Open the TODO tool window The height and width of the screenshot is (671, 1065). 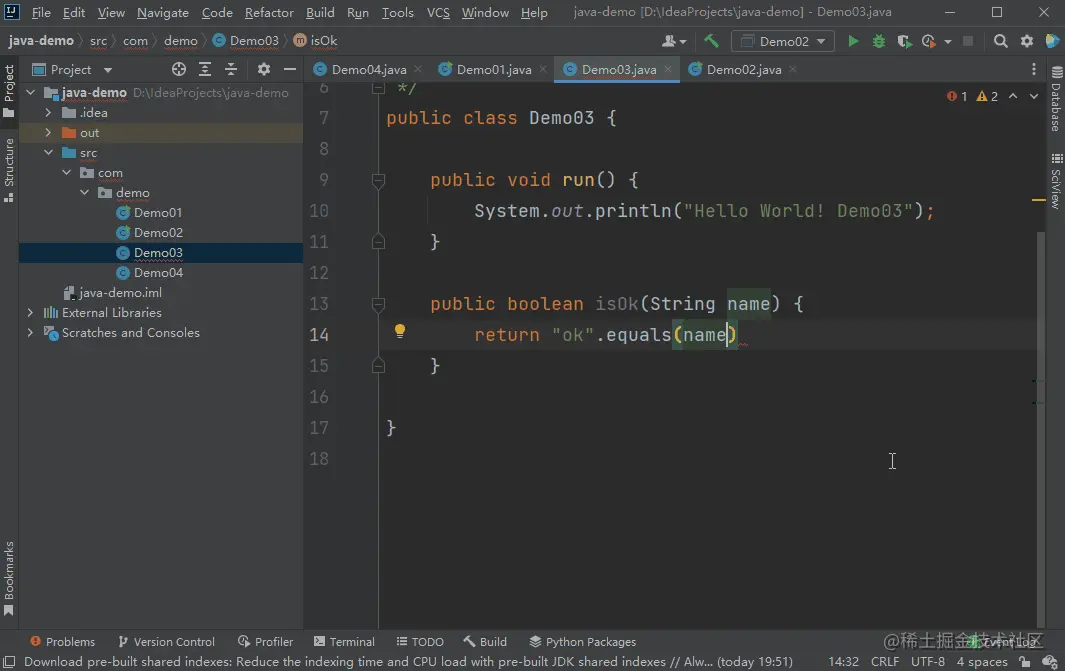[420, 642]
